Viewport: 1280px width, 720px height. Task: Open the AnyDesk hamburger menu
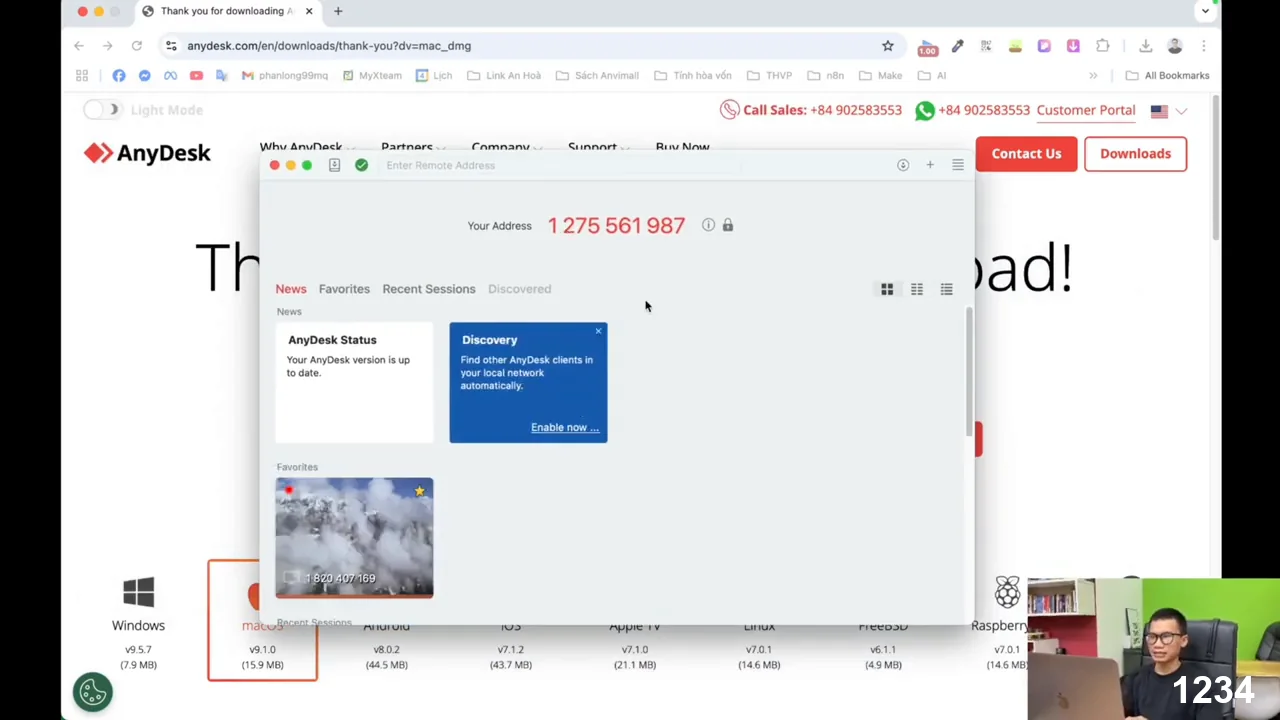(x=958, y=165)
